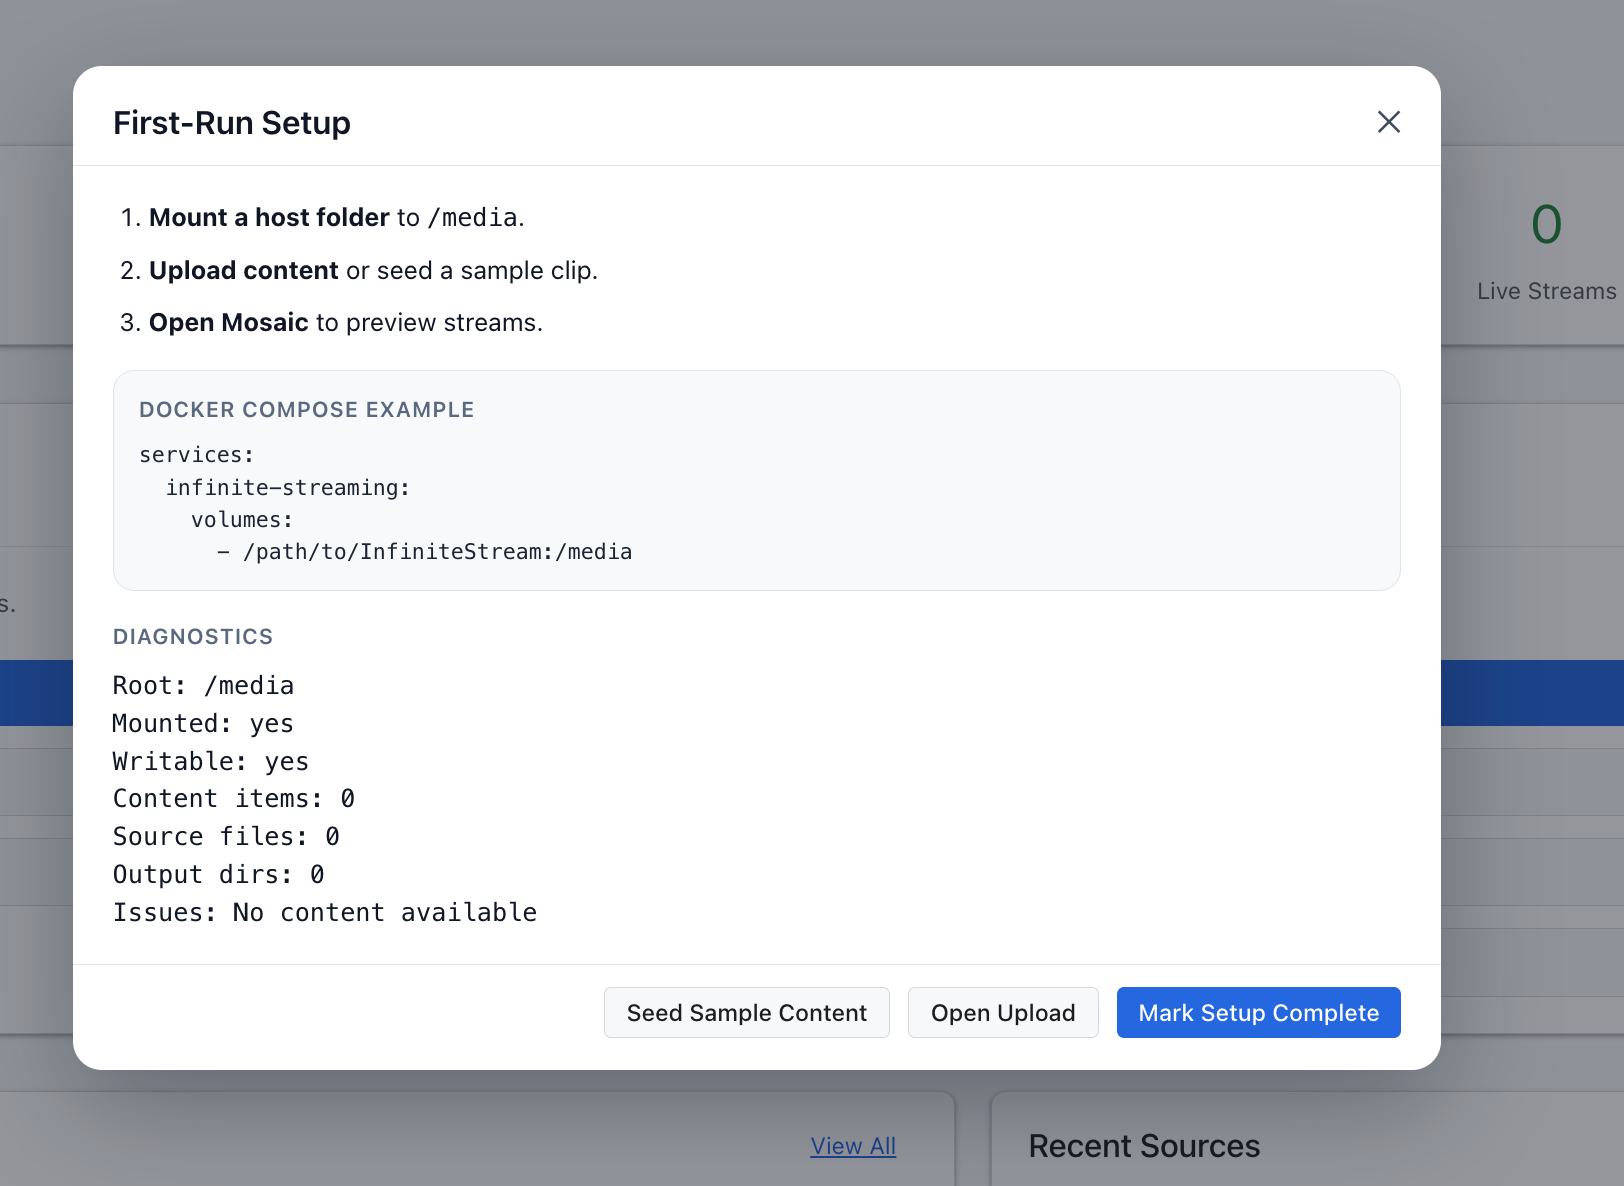Screen dimensions: 1624x1186
Task: Click 'Upload content' step text
Action: (x=244, y=271)
